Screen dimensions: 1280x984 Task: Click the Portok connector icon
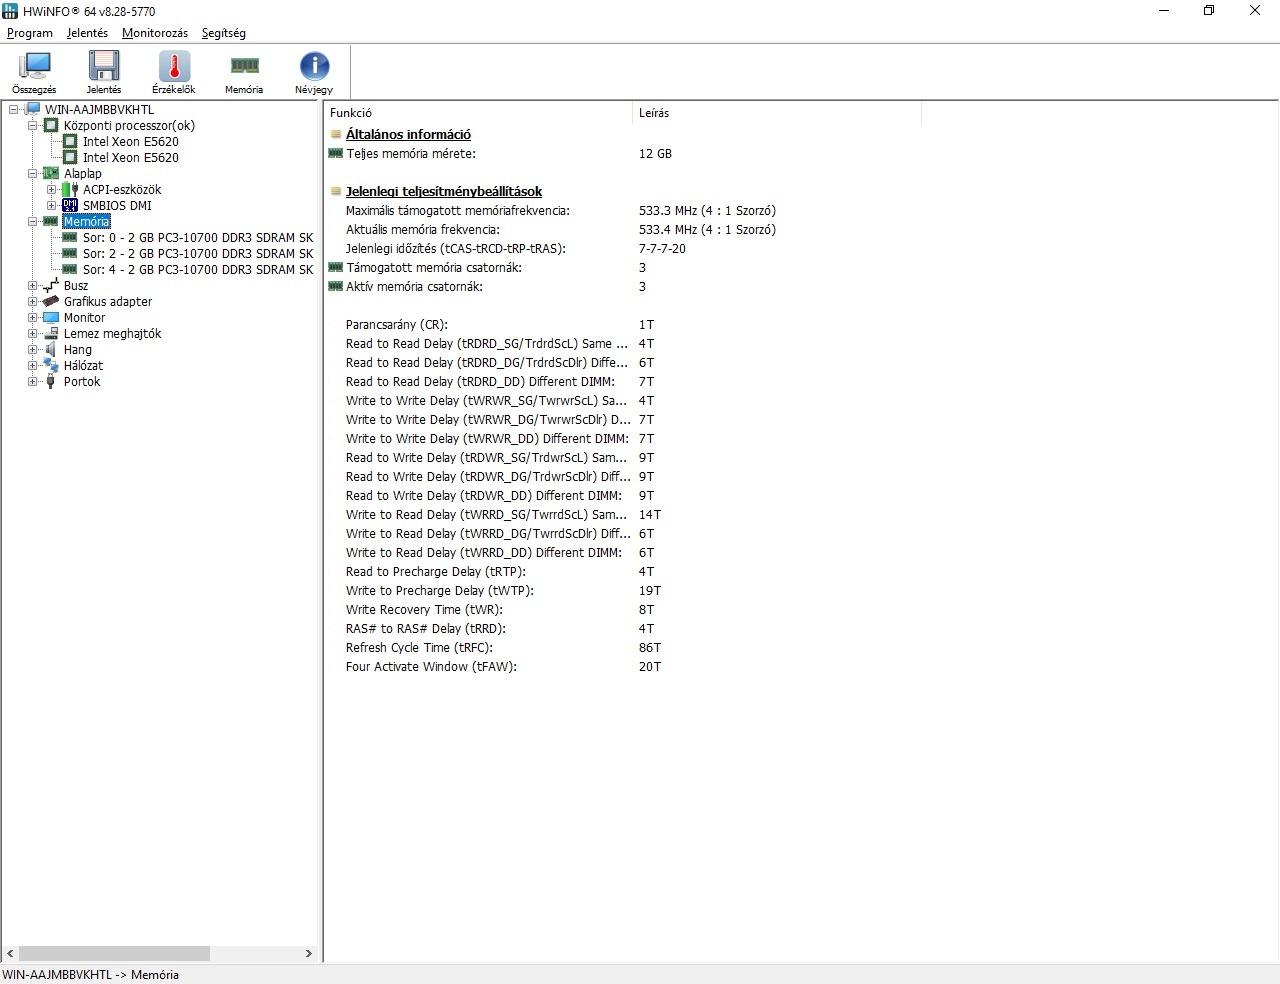click(51, 381)
